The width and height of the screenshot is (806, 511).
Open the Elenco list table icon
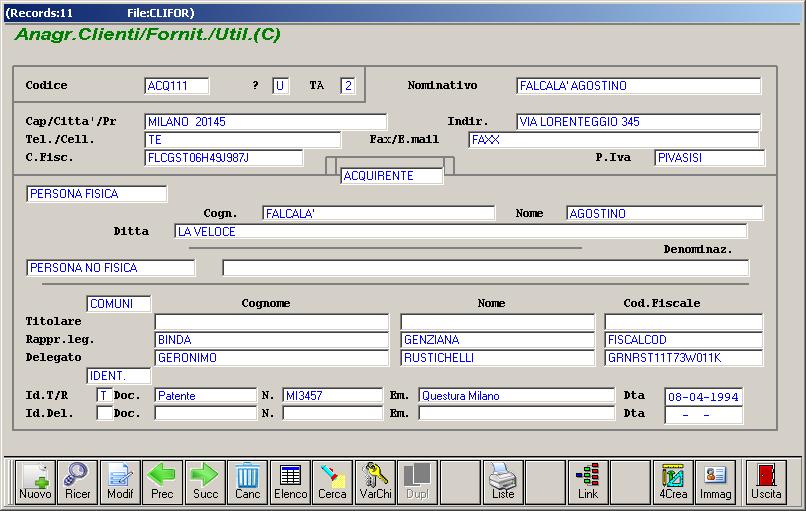click(x=290, y=481)
